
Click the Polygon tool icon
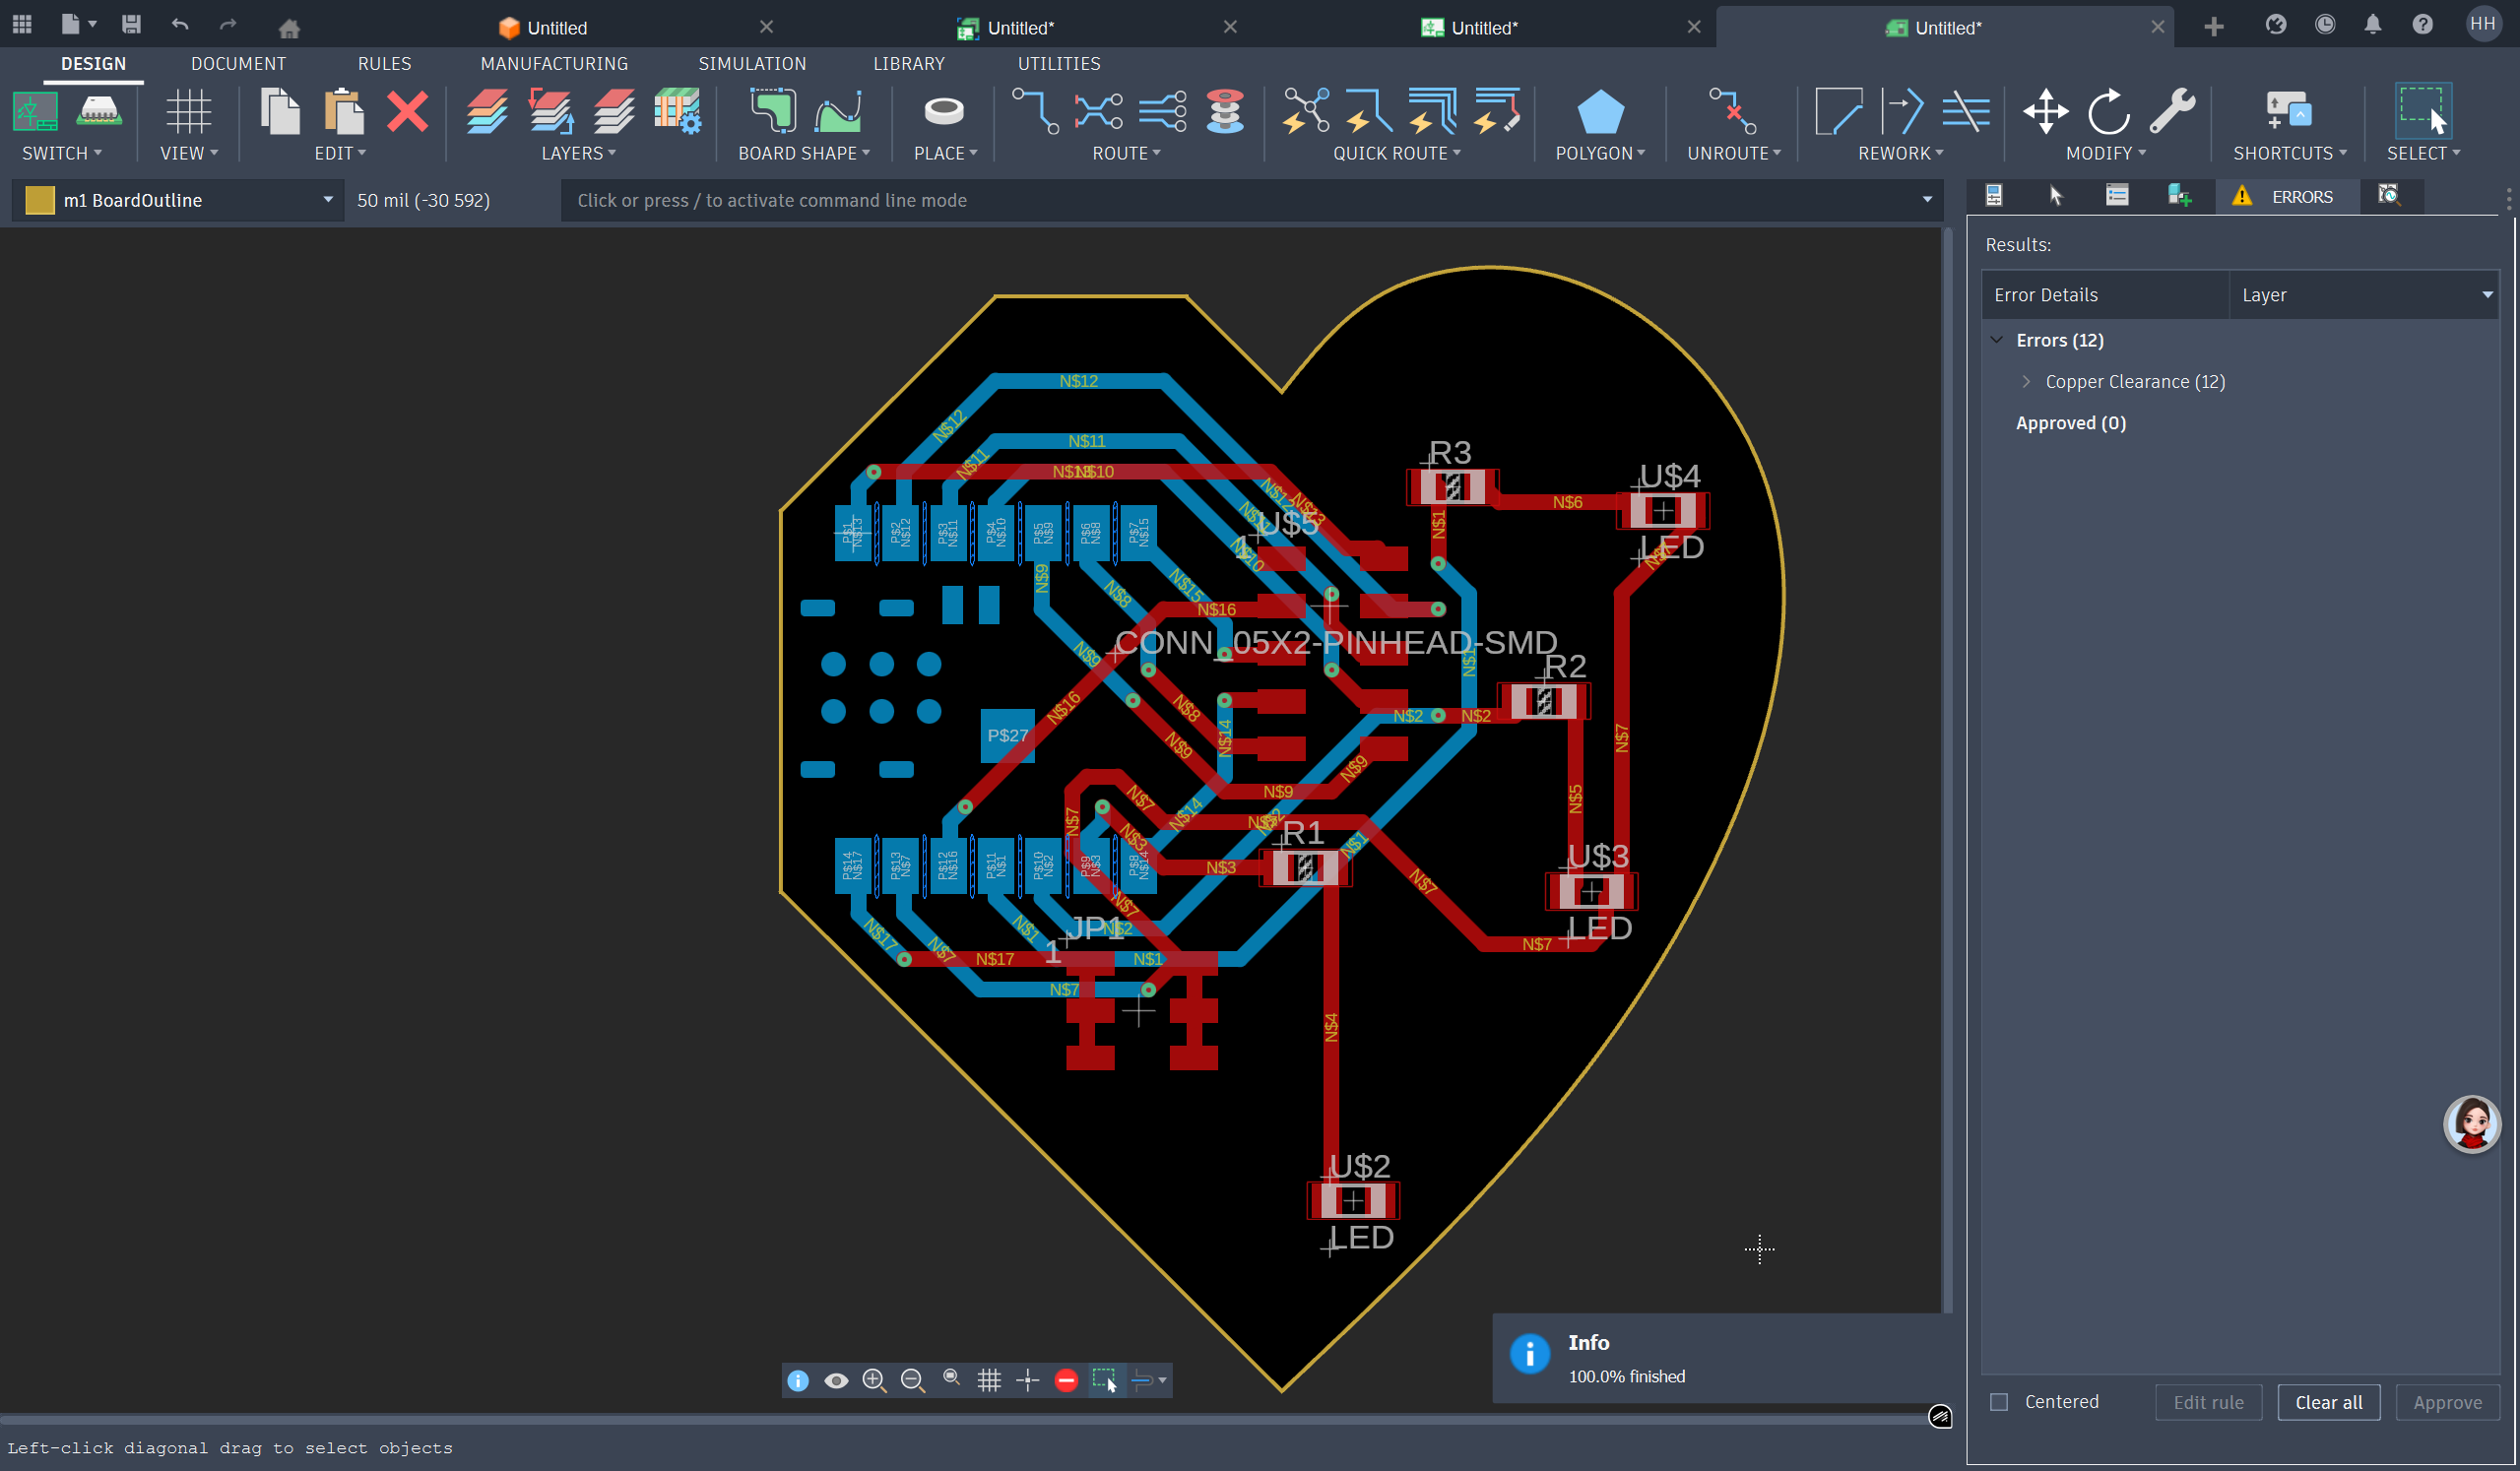pyautogui.click(x=1599, y=112)
